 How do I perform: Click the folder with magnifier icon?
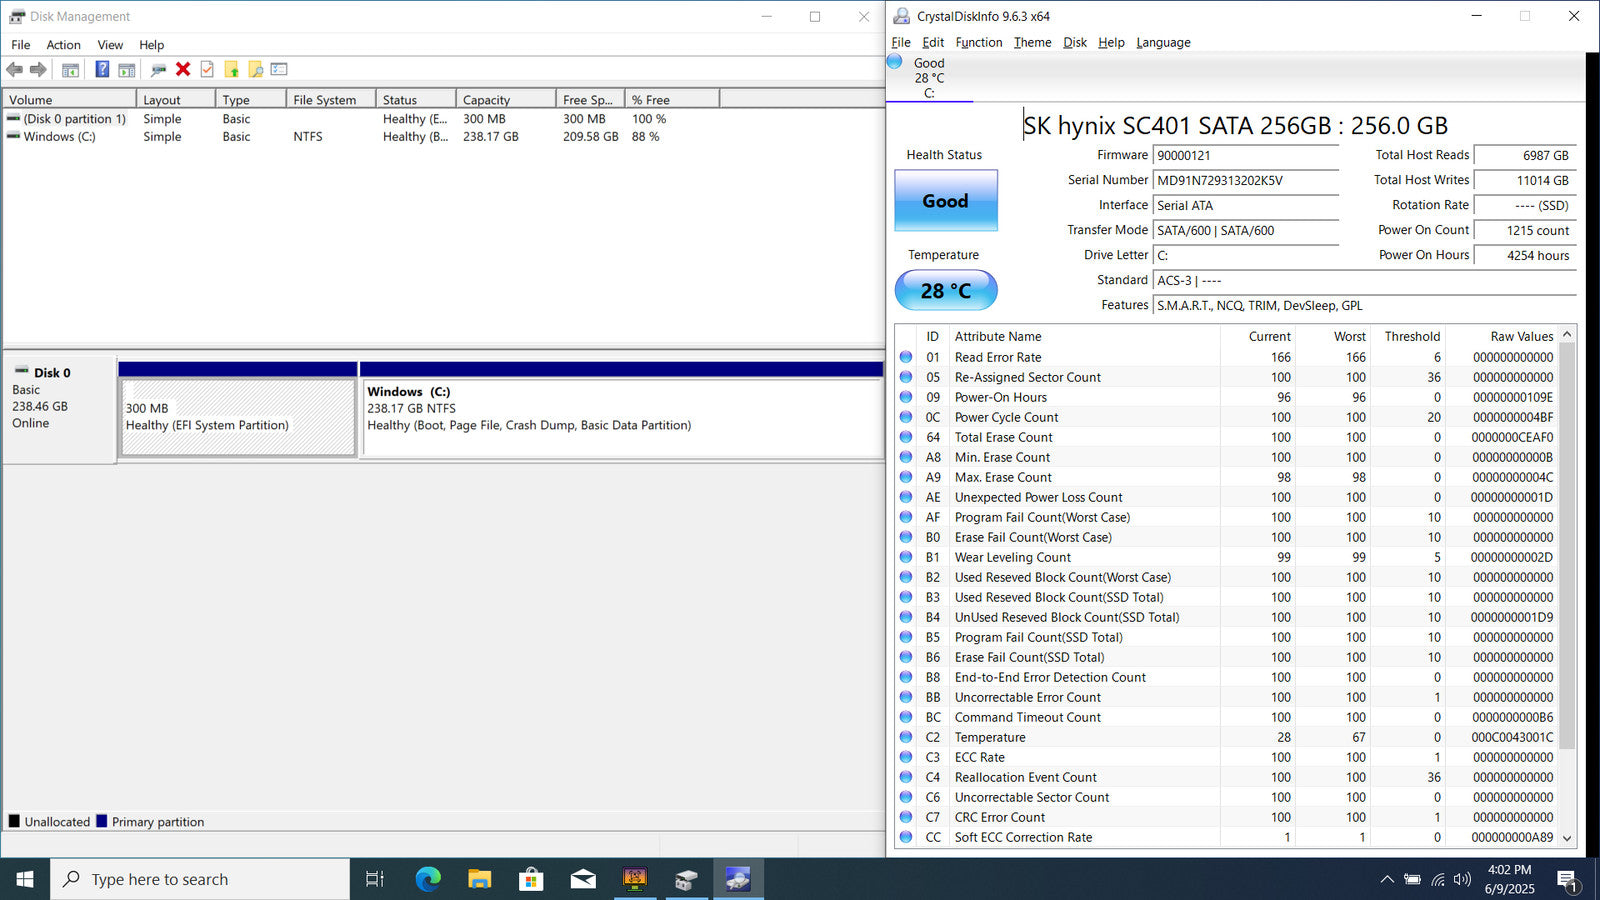[x=256, y=69]
